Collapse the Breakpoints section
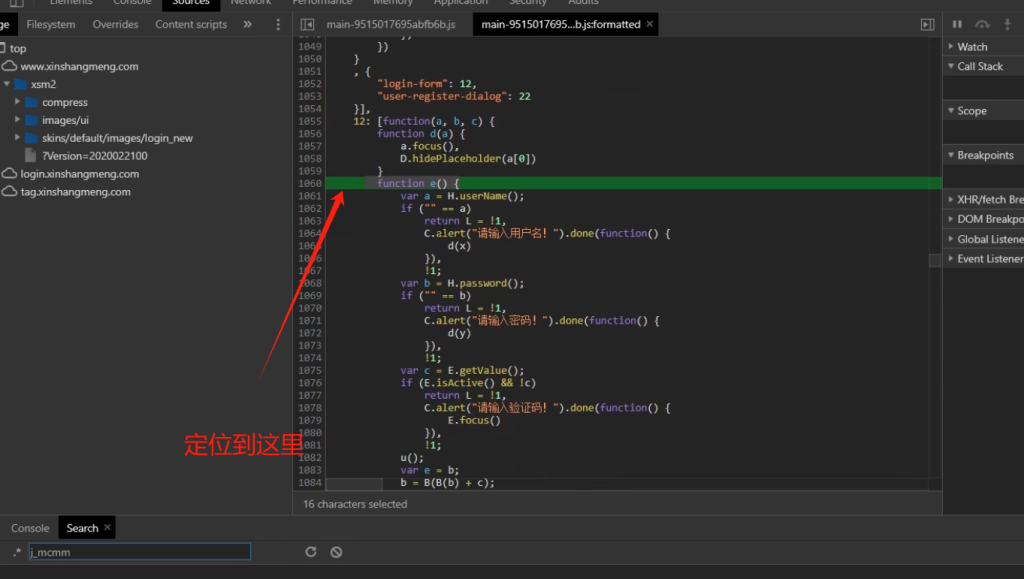Screen dimensions: 1024x579 pyautogui.click(x=951, y=155)
